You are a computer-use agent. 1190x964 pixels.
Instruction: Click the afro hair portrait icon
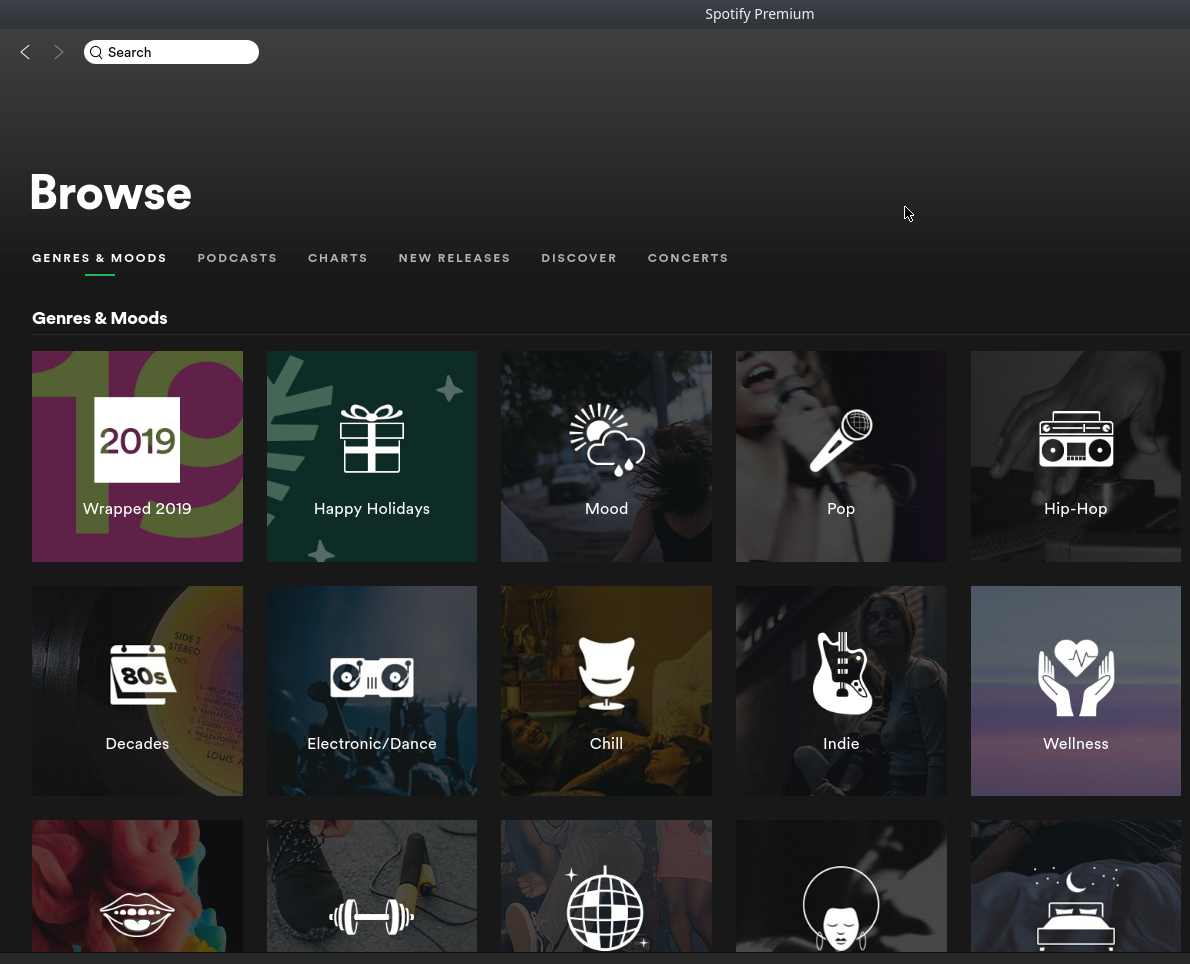(x=841, y=908)
